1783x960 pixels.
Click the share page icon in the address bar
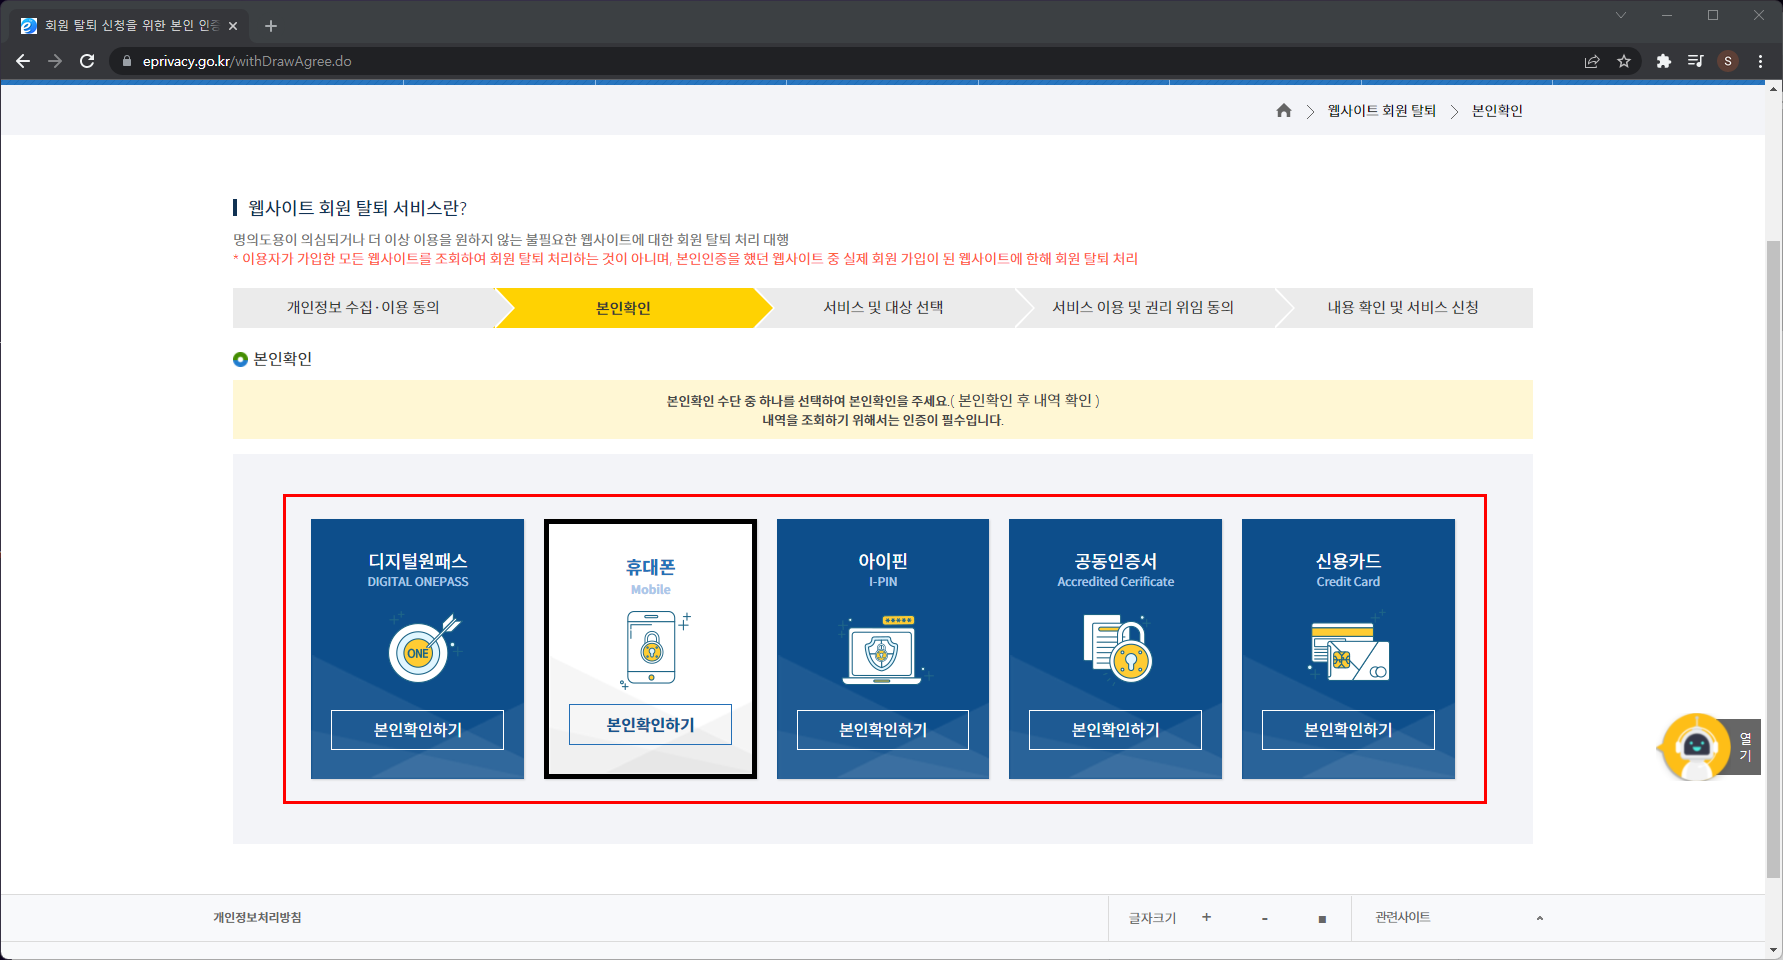(x=1592, y=61)
